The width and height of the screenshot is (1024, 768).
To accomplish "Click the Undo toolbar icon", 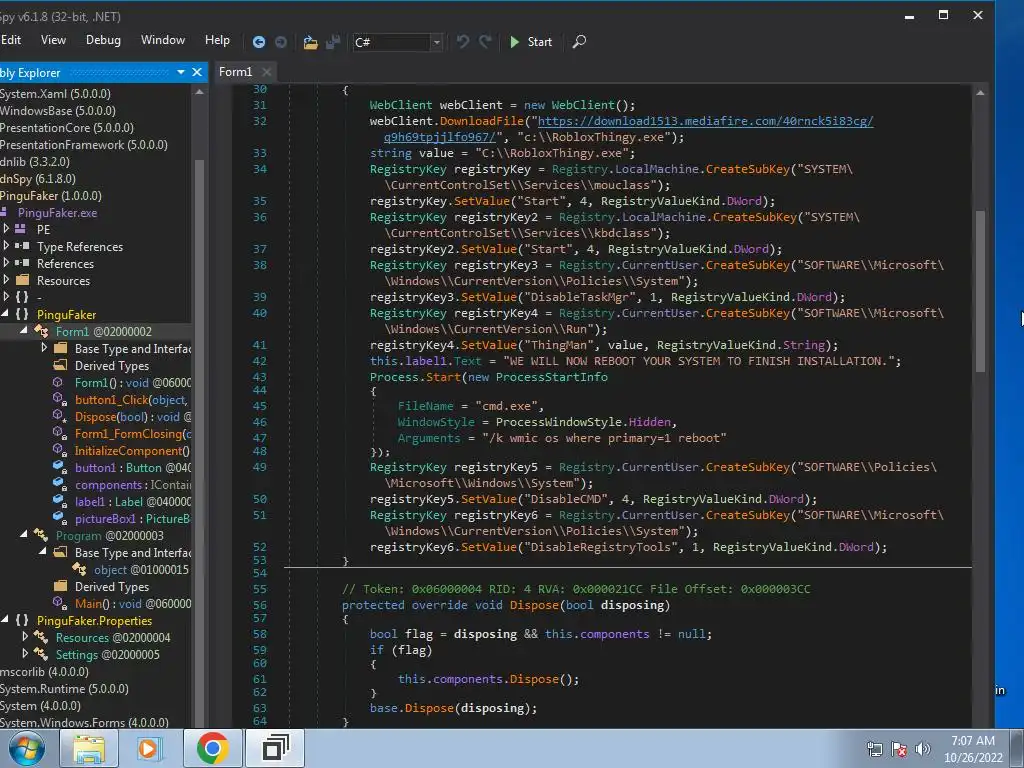I will [462, 42].
